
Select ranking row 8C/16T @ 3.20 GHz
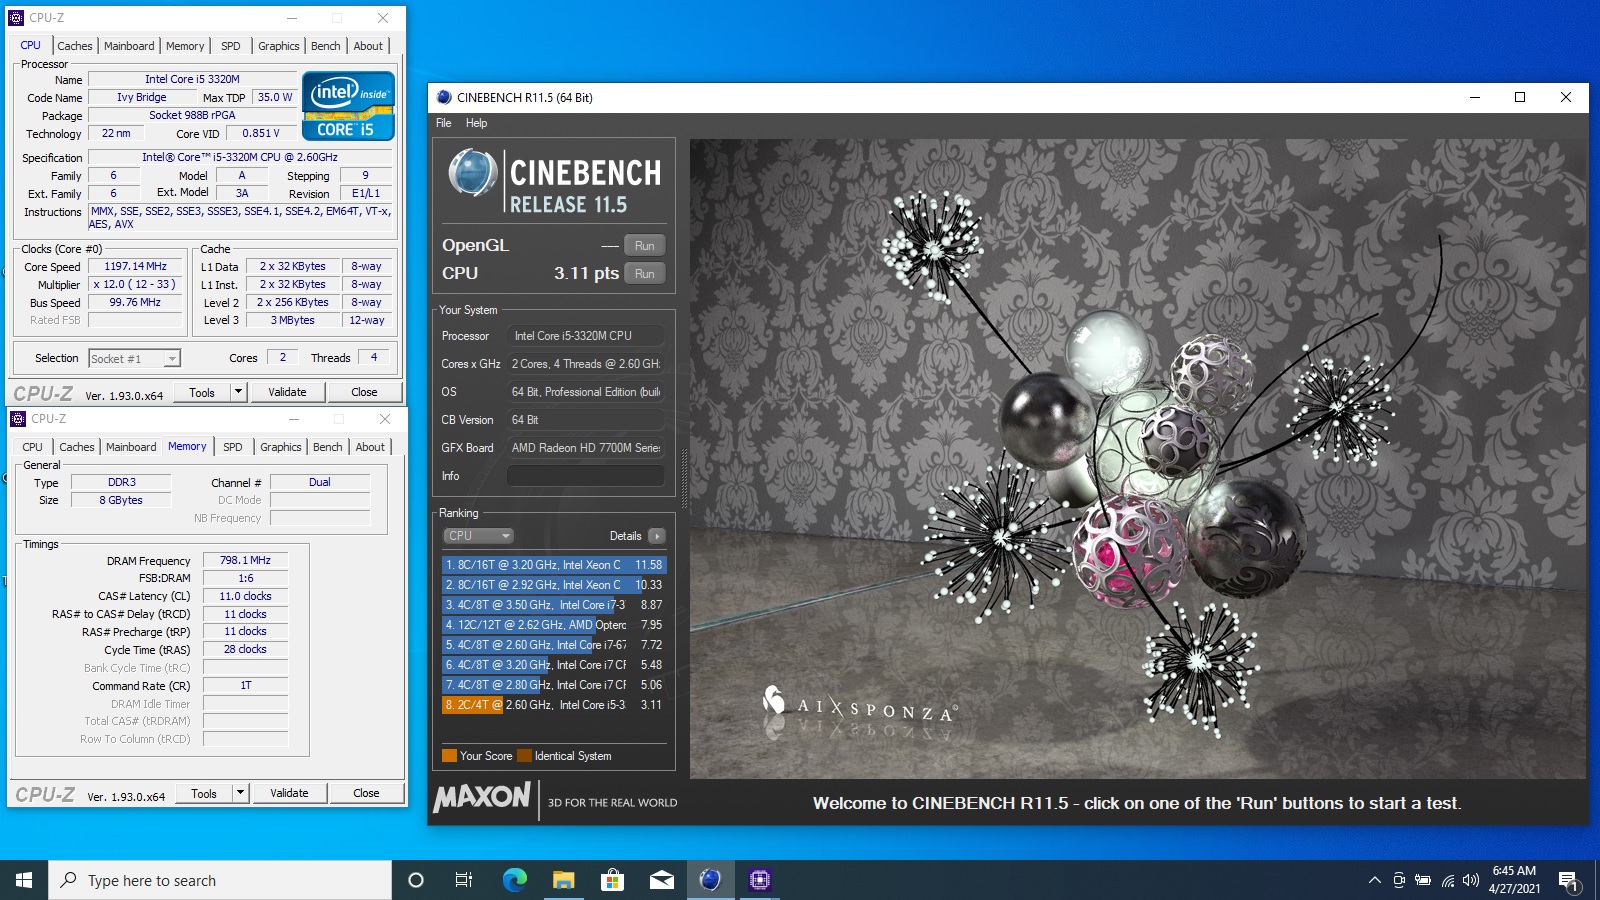click(554, 565)
